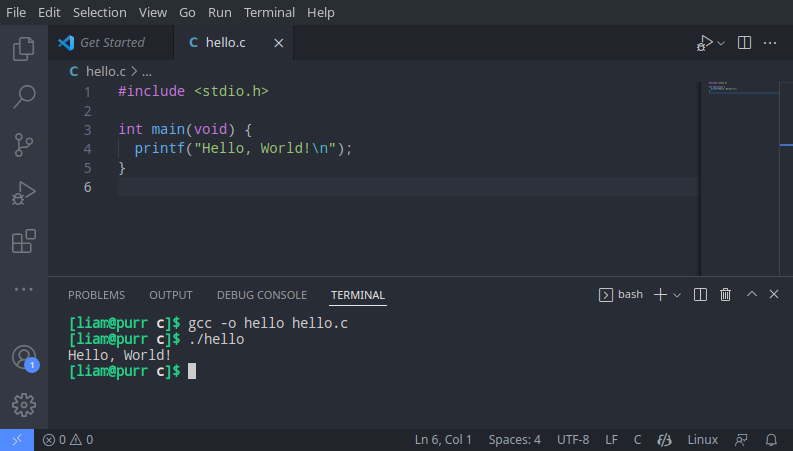
Task: Open the Manage gear icon
Action: (23, 405)
